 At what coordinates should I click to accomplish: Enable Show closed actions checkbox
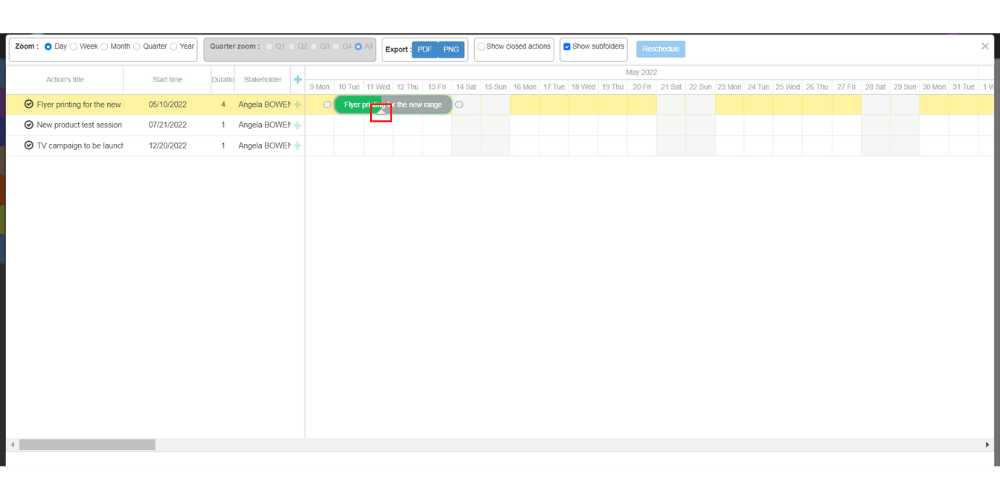coord(481,47)
